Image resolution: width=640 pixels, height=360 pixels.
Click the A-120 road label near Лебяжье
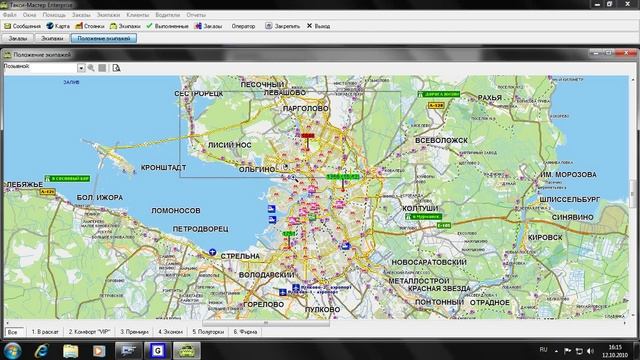pyautogui.click(x=48, y=191)
